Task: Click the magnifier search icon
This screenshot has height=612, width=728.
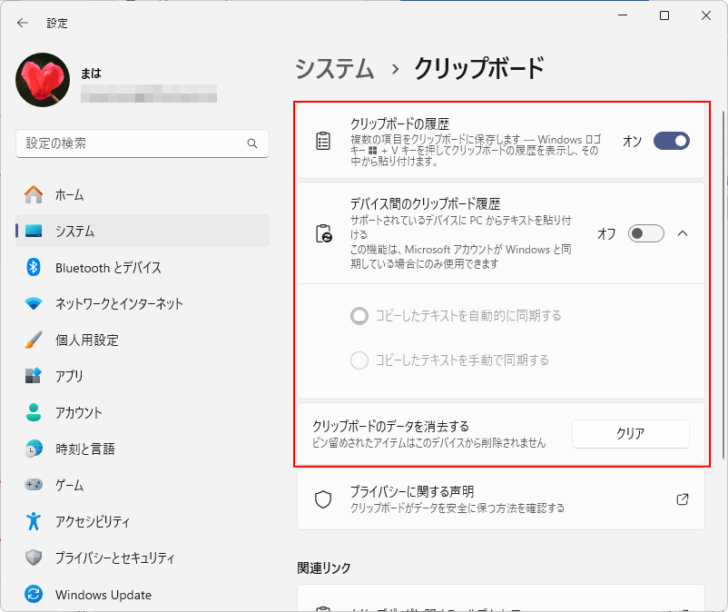Action: pos(252,143)
